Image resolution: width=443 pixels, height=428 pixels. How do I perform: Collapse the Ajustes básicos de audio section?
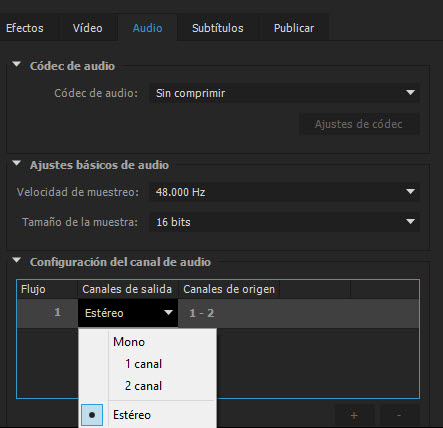click(16, 163)
